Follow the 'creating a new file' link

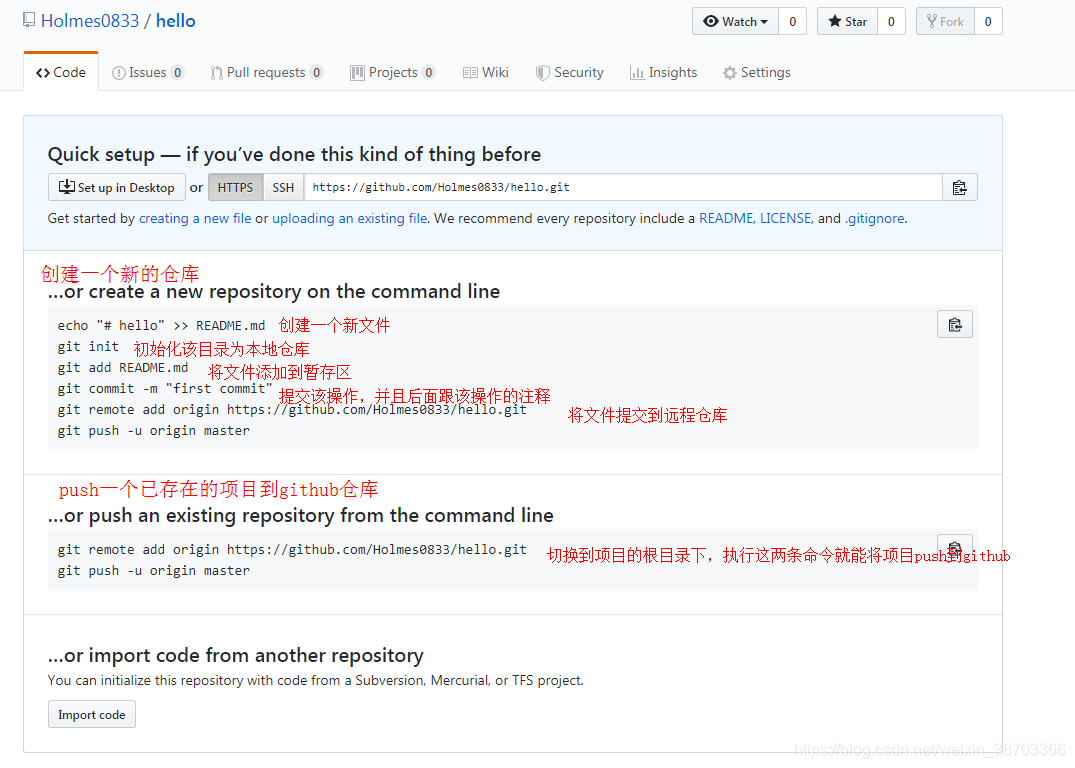point(195,218)
